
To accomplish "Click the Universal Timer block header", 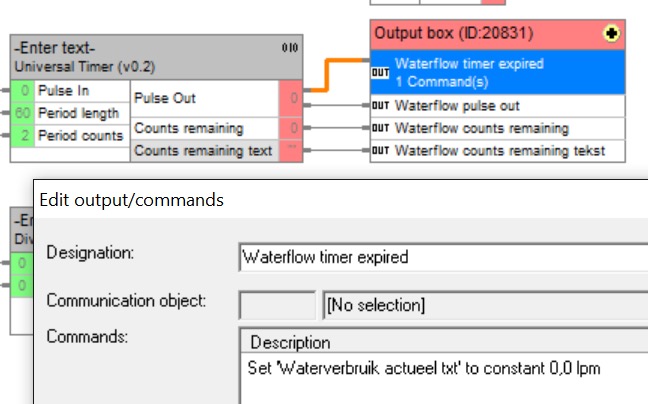I will [140, 56].
